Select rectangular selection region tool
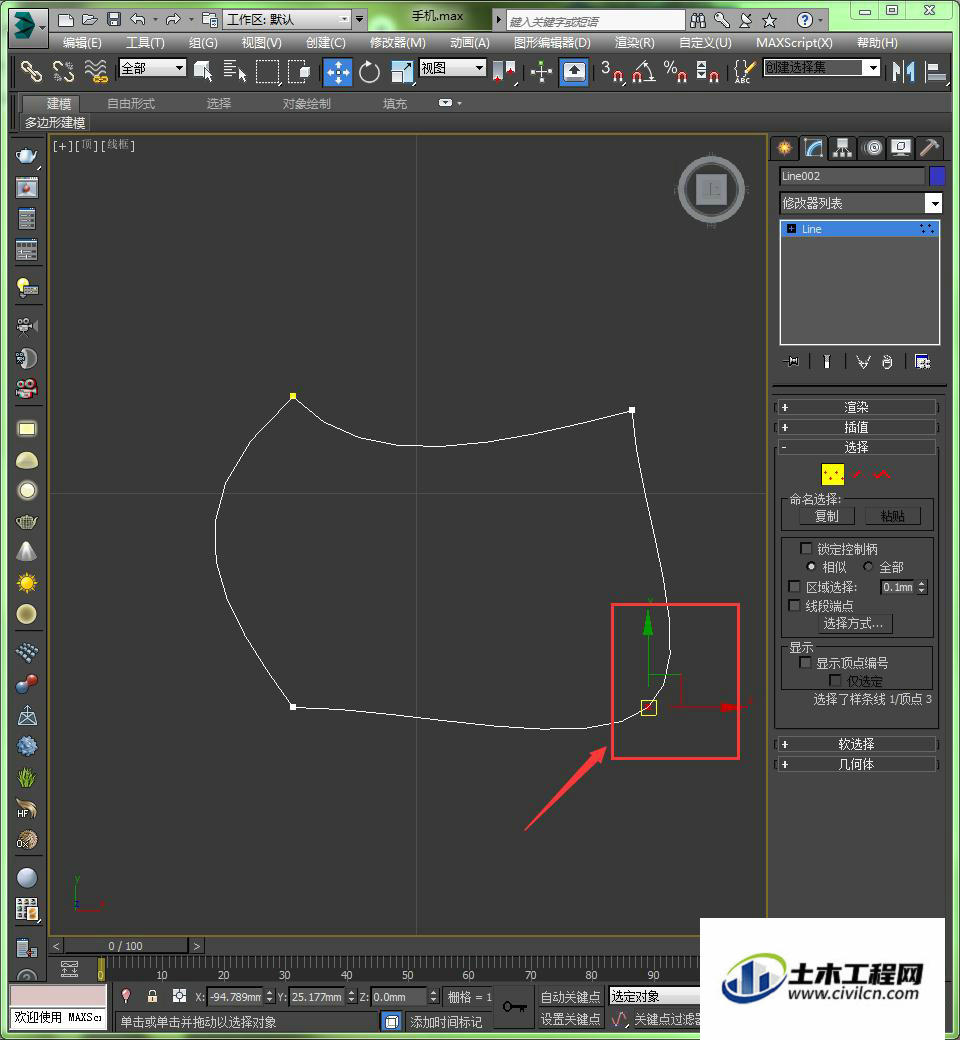This screenshot has width=960, height=1040. pyautogui.click(x=267, y=71)
